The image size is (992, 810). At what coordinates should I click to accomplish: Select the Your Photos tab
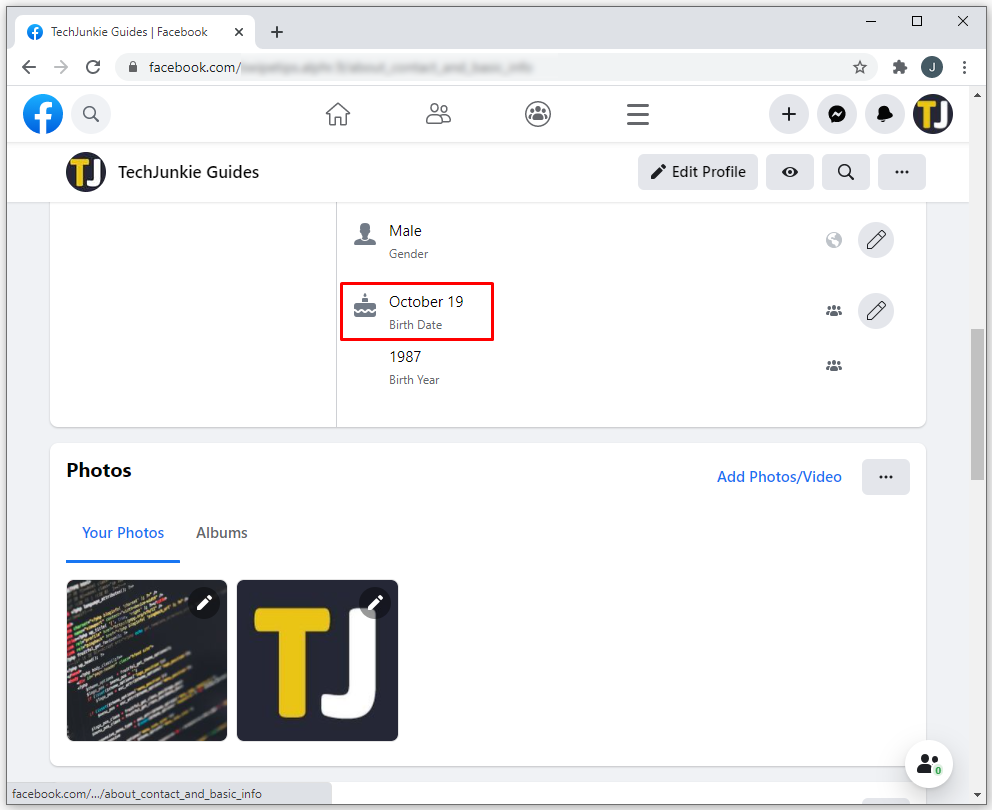(x=123, y=533)
